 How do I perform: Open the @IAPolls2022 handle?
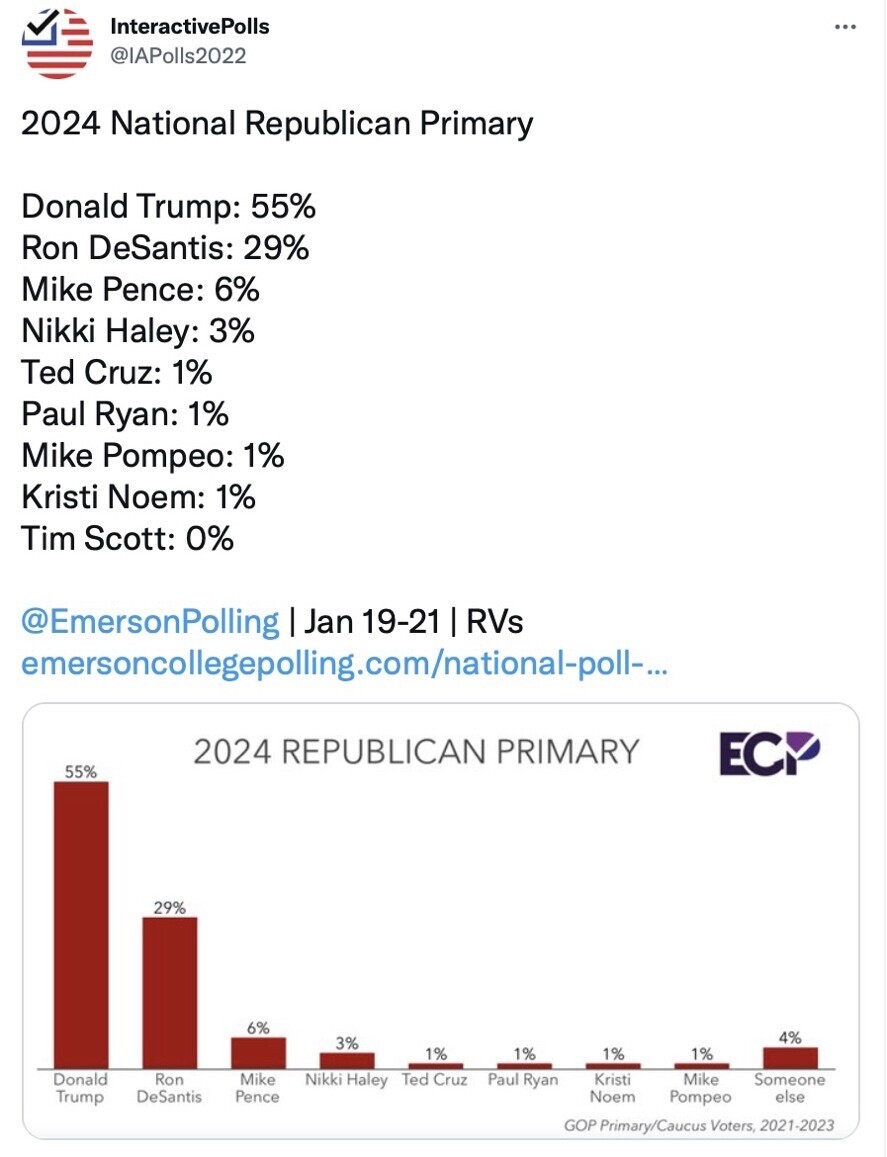pos(178,56)
